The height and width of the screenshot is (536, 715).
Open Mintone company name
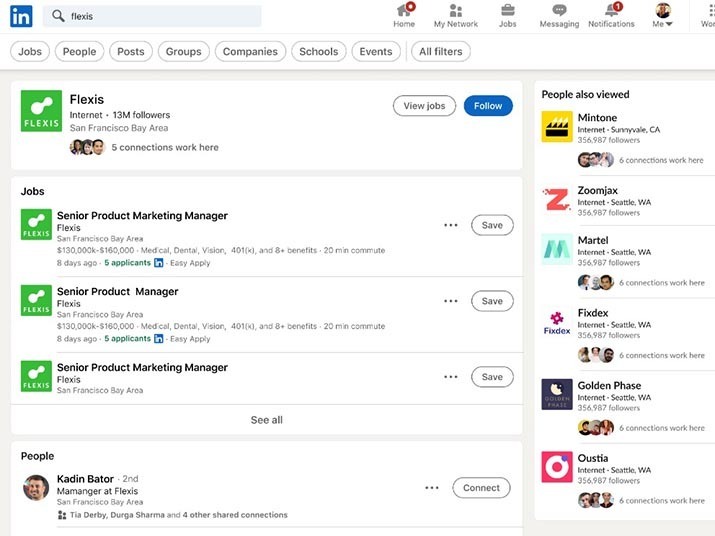[x=597, y=118]
